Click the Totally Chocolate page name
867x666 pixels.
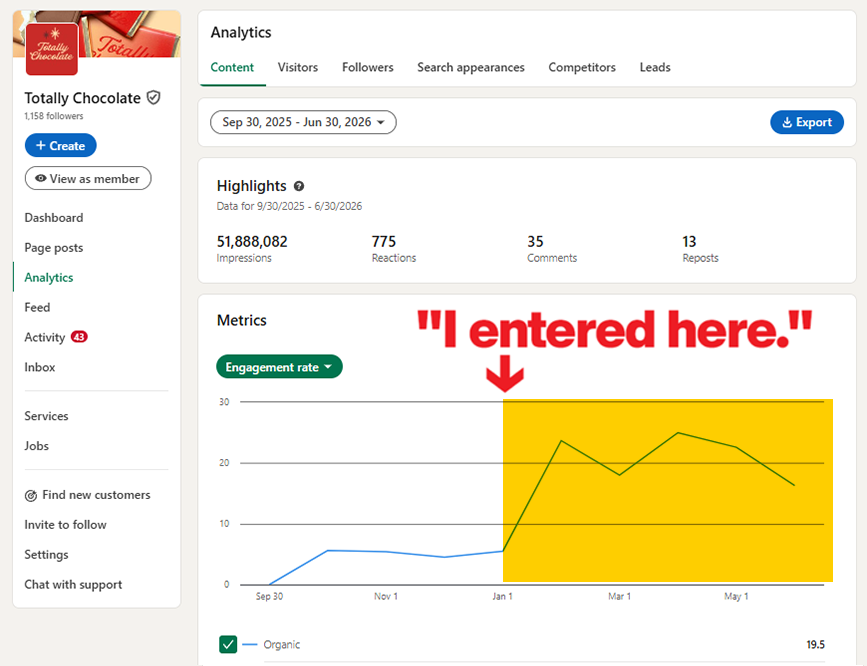tap(82, 98)
